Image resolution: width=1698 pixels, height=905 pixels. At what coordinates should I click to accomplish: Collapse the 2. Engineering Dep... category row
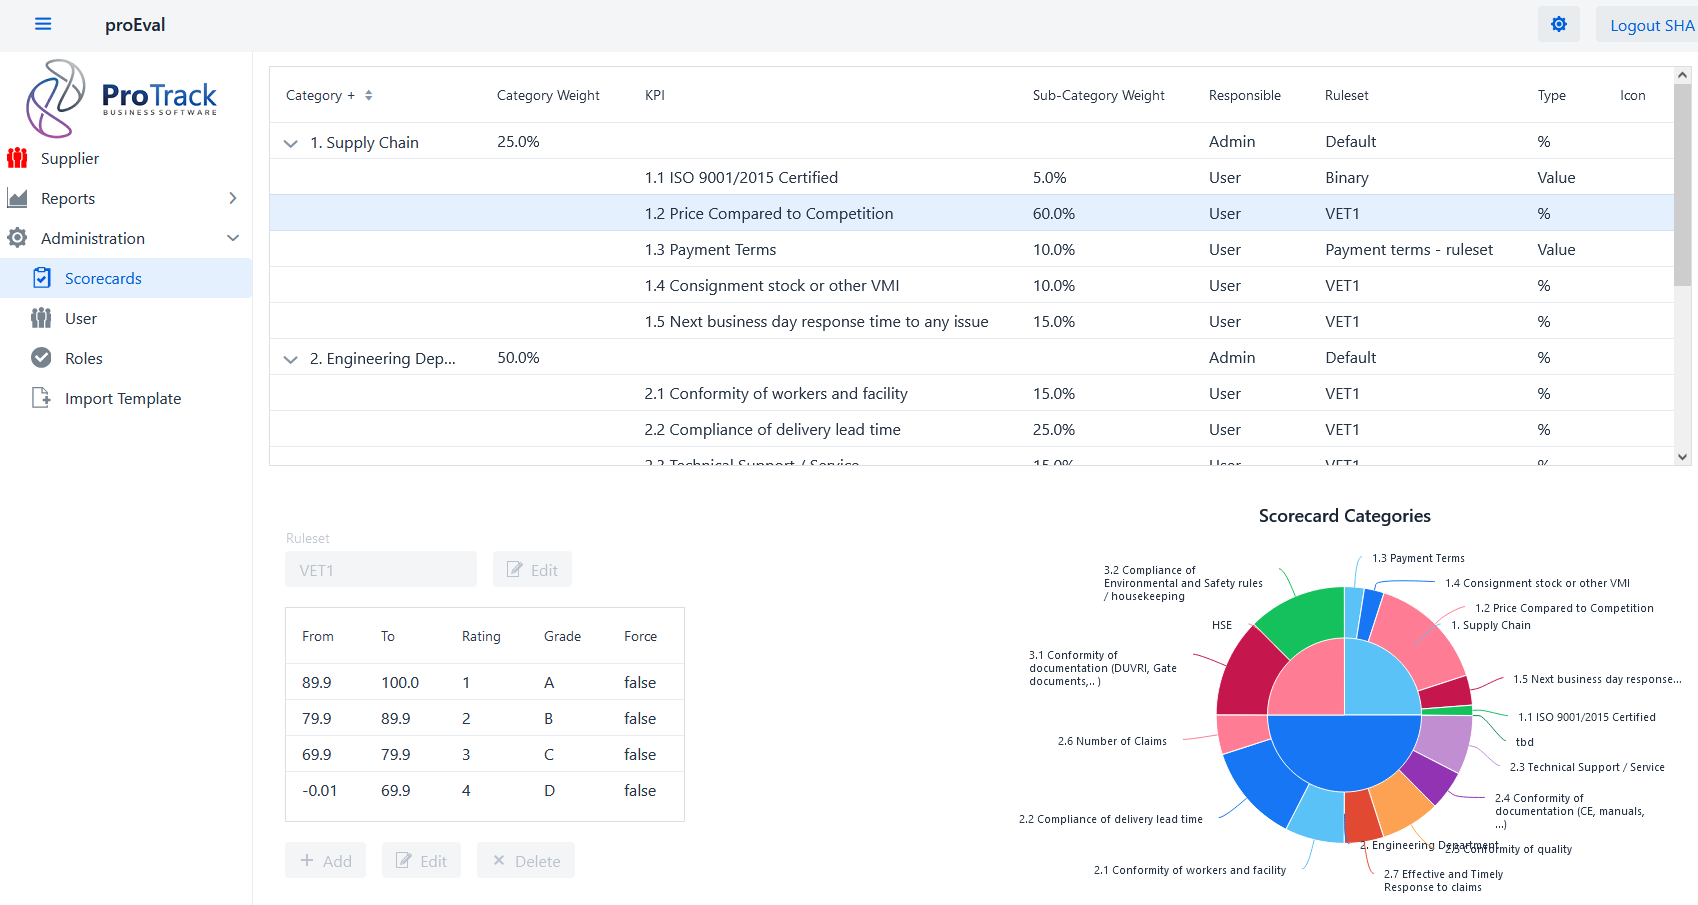(x=291, y=359)
